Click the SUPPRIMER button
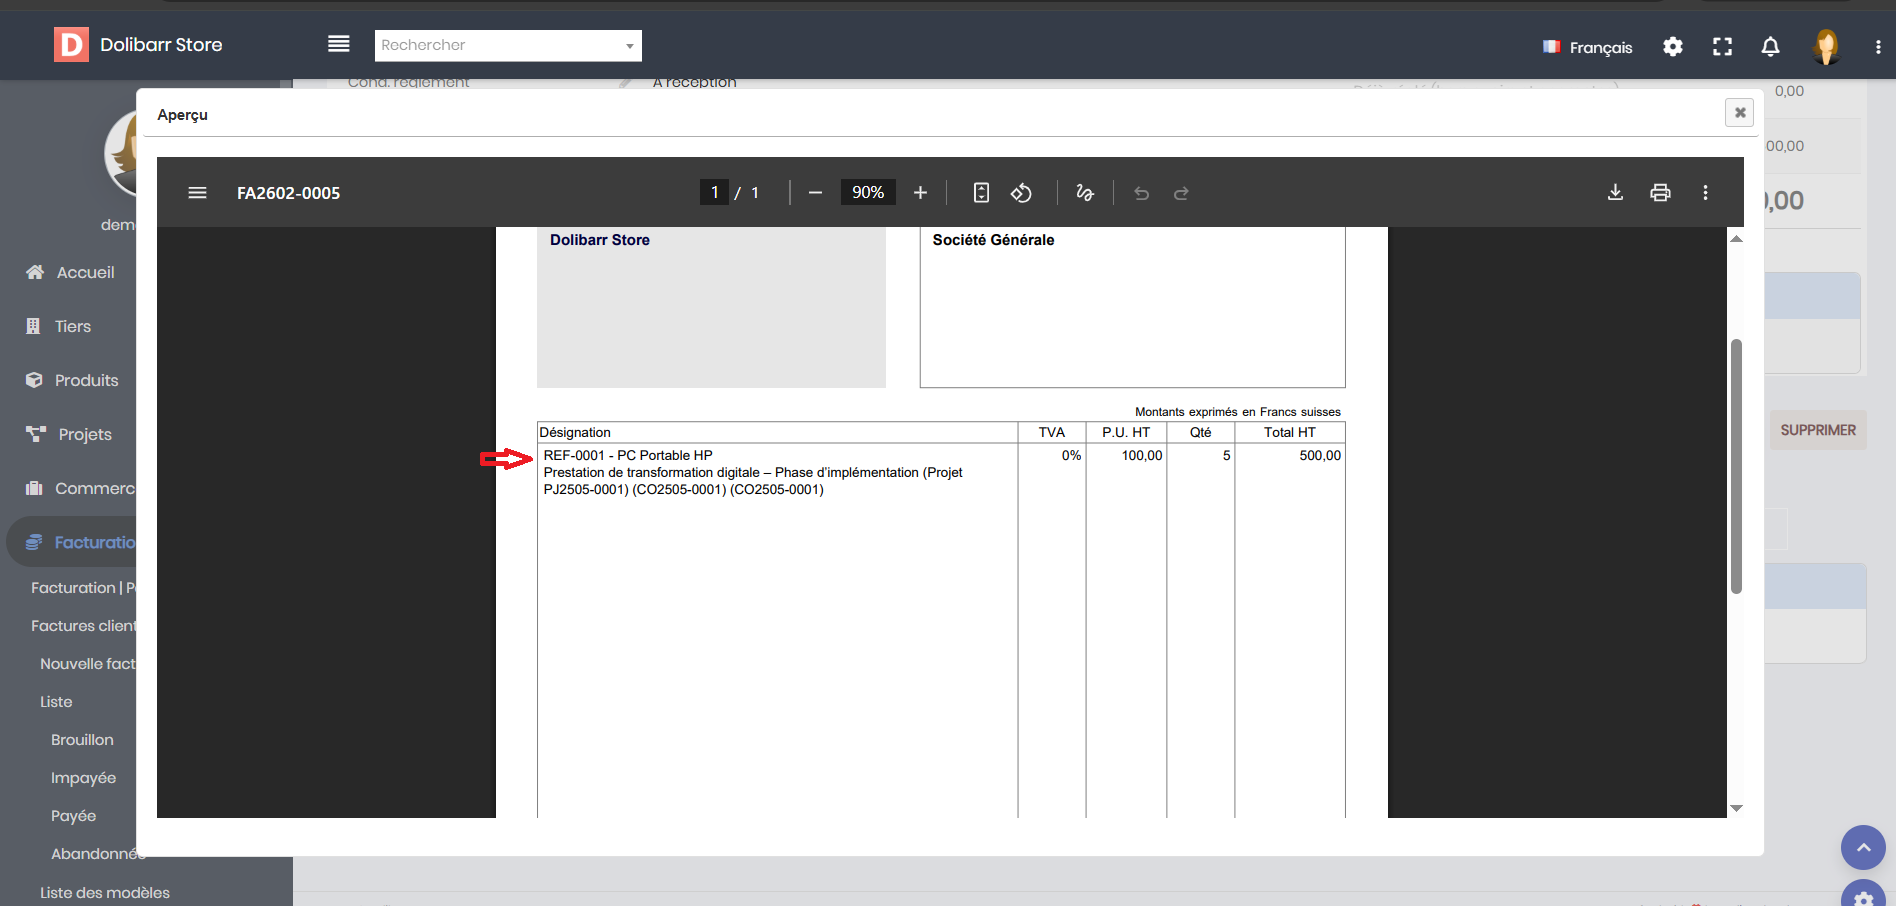 1817,430
